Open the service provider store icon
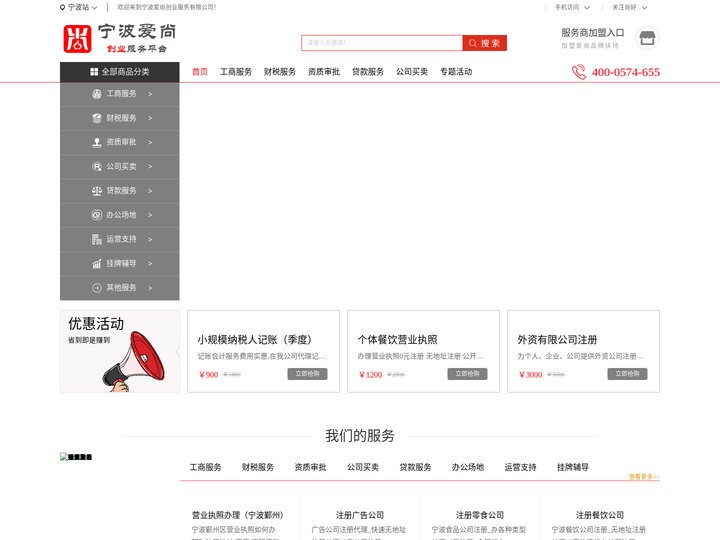The height and width of the screenshot is (540, 720). pos(647,38)
